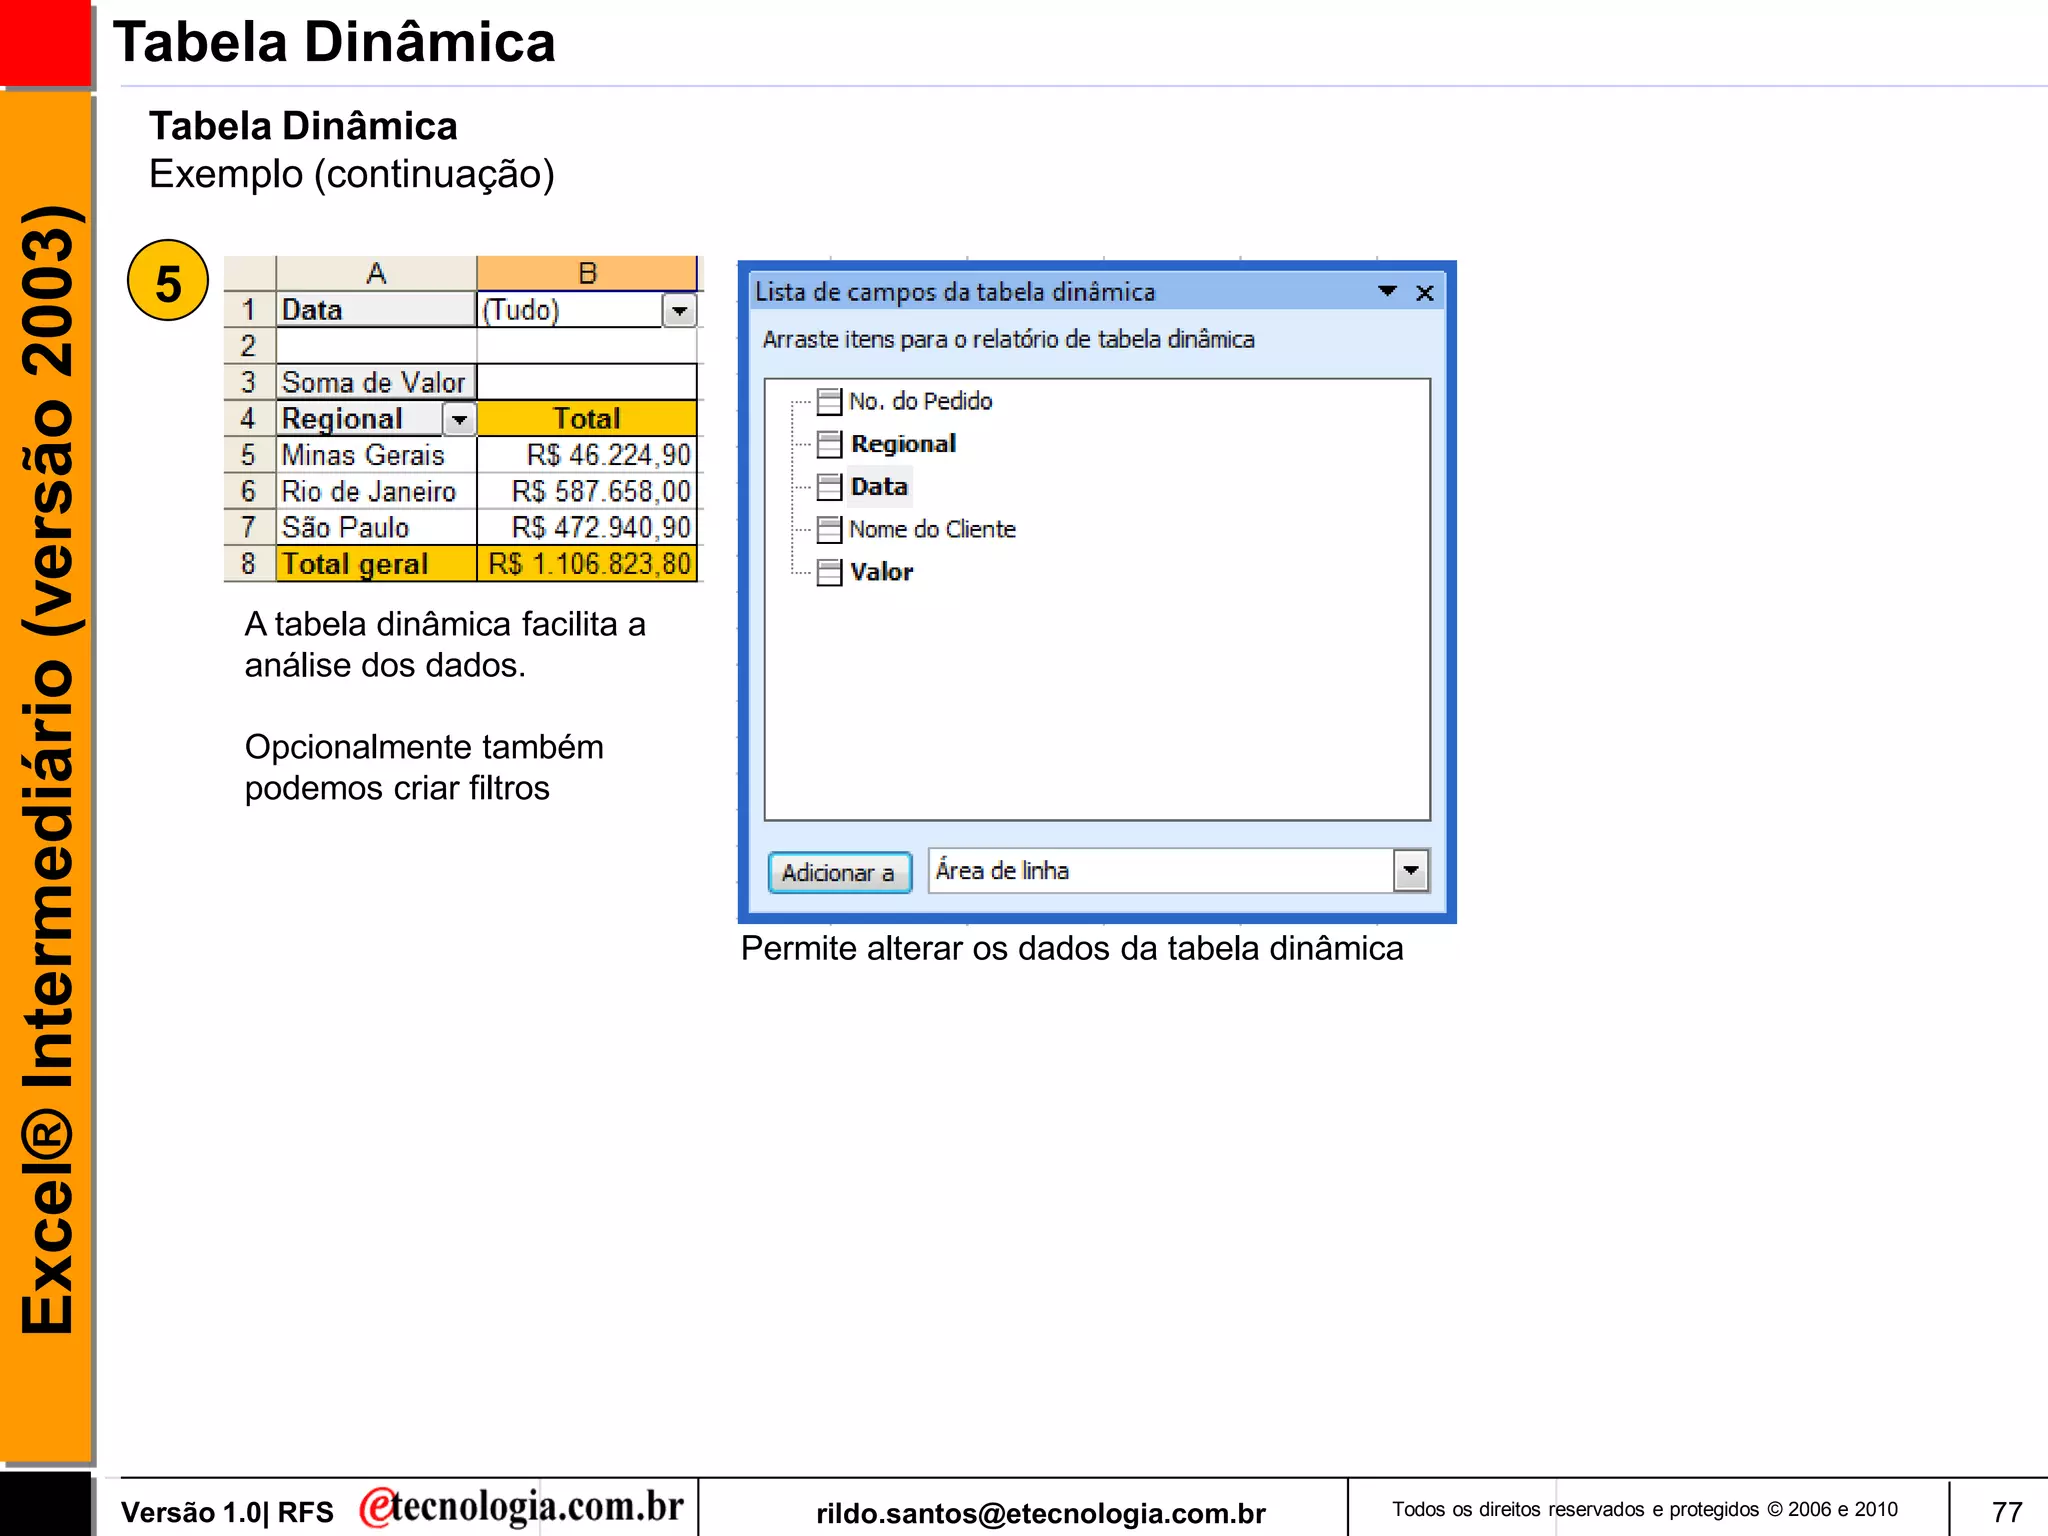
Task: Click the (Tudo) filter value cell
Action: [570, 310]
